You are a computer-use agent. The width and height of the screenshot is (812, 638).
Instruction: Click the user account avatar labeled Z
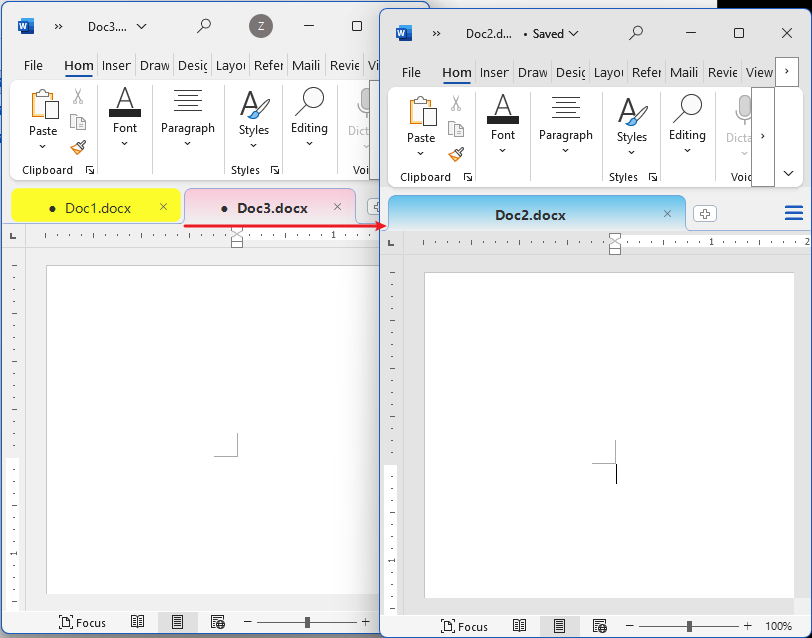[x=261, y=26]
